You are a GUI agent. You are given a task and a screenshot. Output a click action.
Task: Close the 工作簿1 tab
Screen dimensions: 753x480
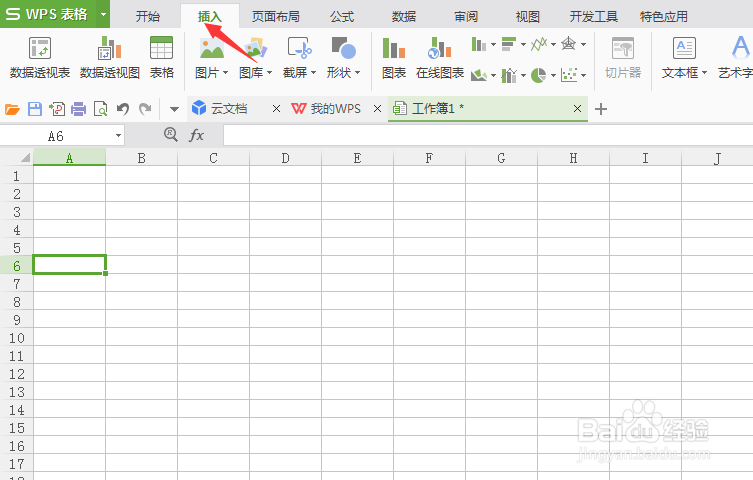(x=577, y=109)
